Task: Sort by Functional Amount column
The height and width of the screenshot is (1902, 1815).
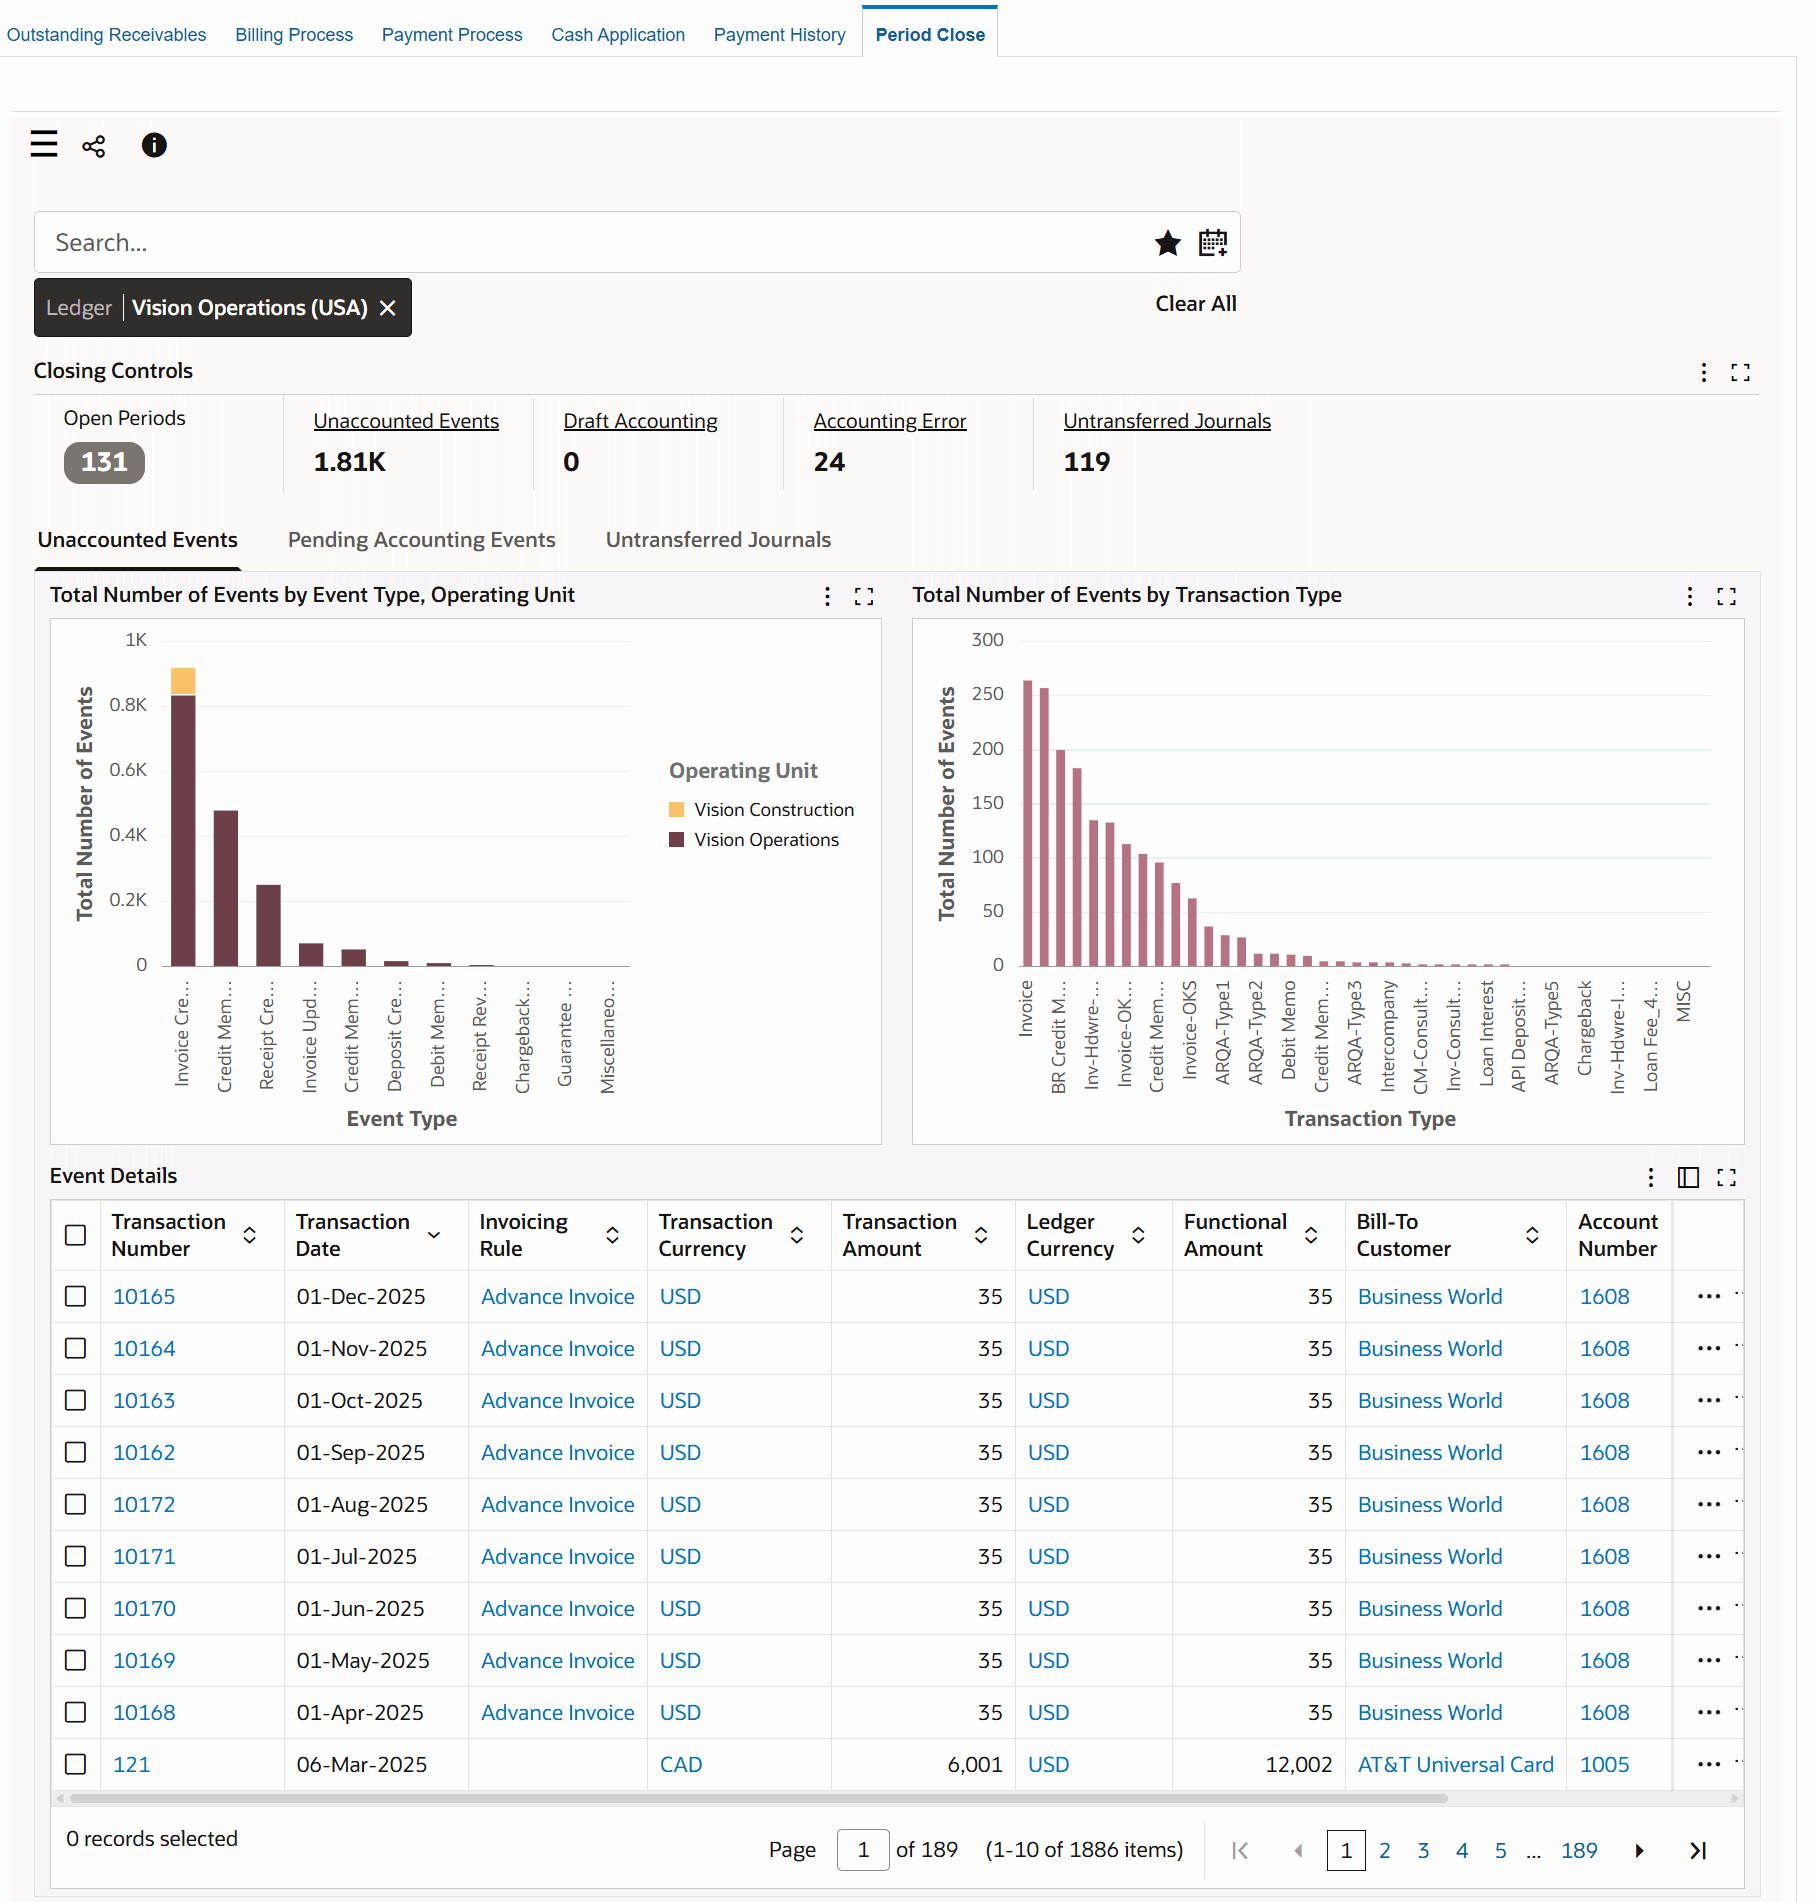Action: tap(1311, 1236)
